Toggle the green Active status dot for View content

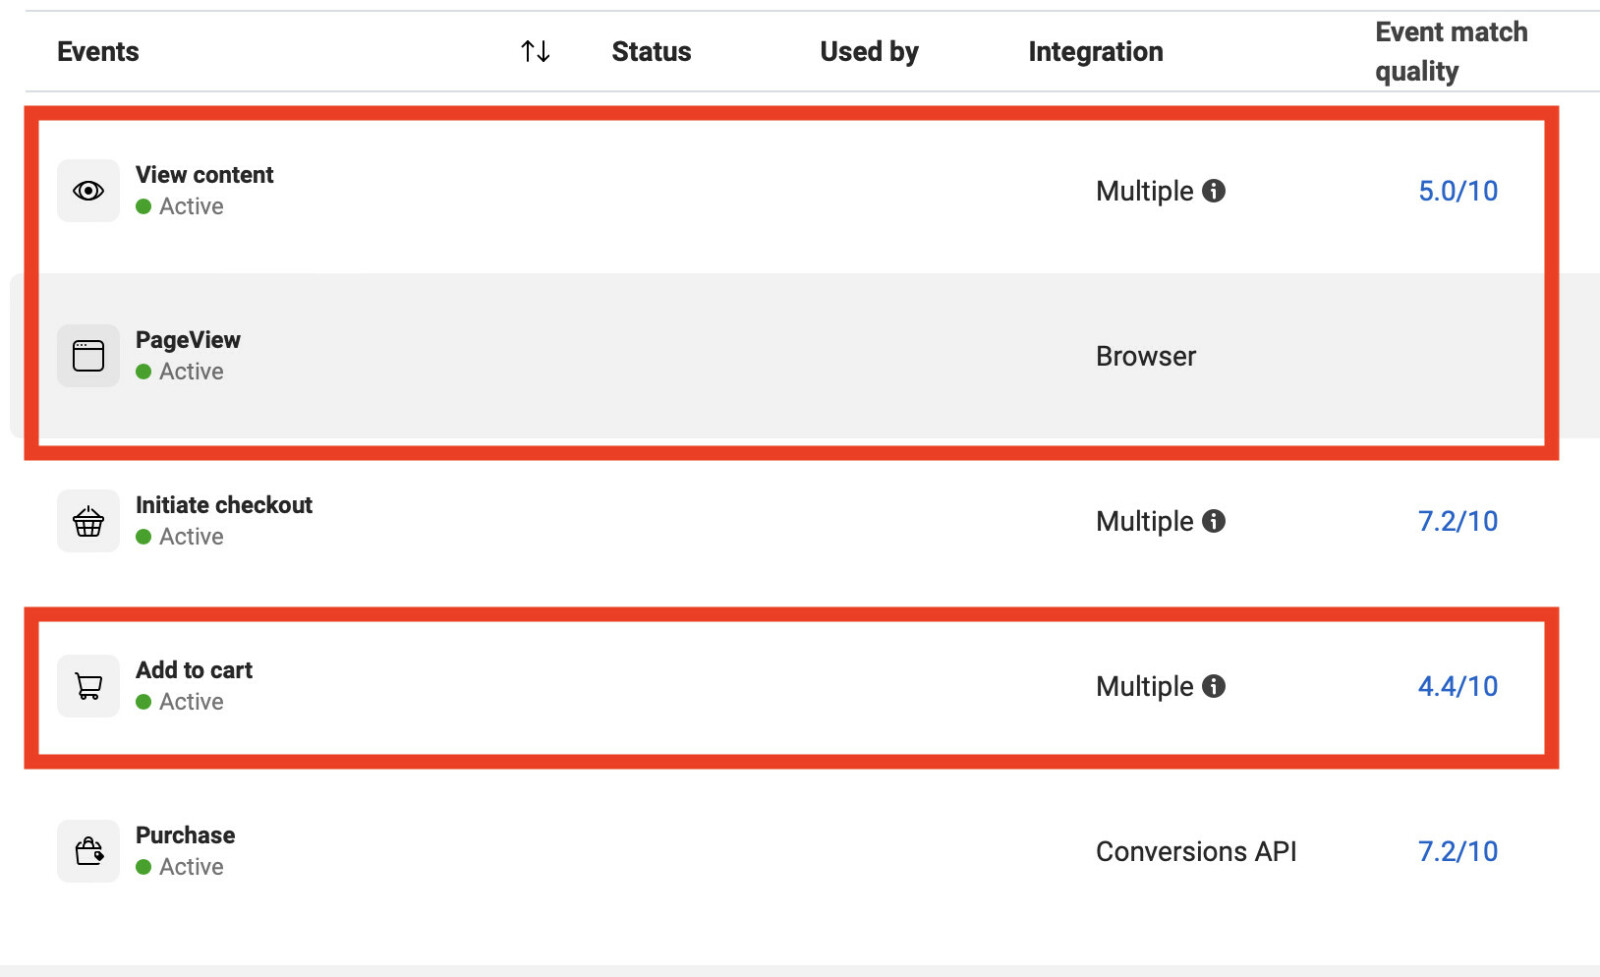(x=146, y=206)
